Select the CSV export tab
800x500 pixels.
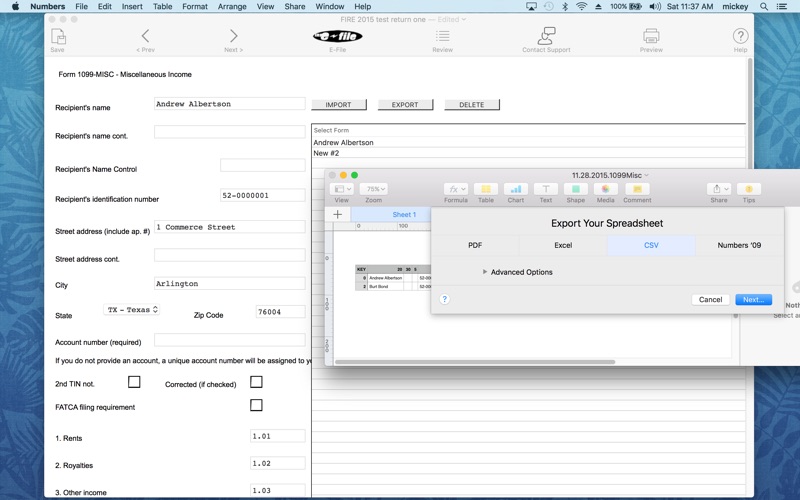(x=651, y=245)
